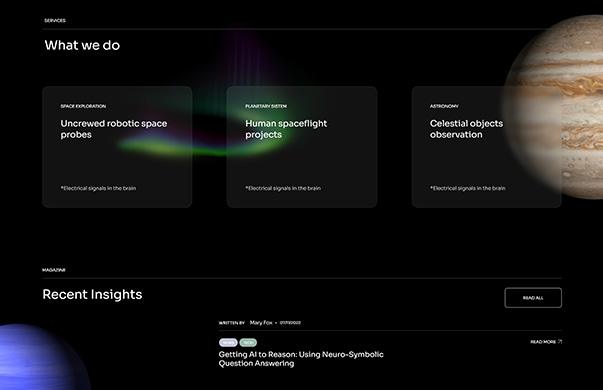The image size is (603, 390).
Task: Click the What we do heading
Action: [x=82, y=45]
